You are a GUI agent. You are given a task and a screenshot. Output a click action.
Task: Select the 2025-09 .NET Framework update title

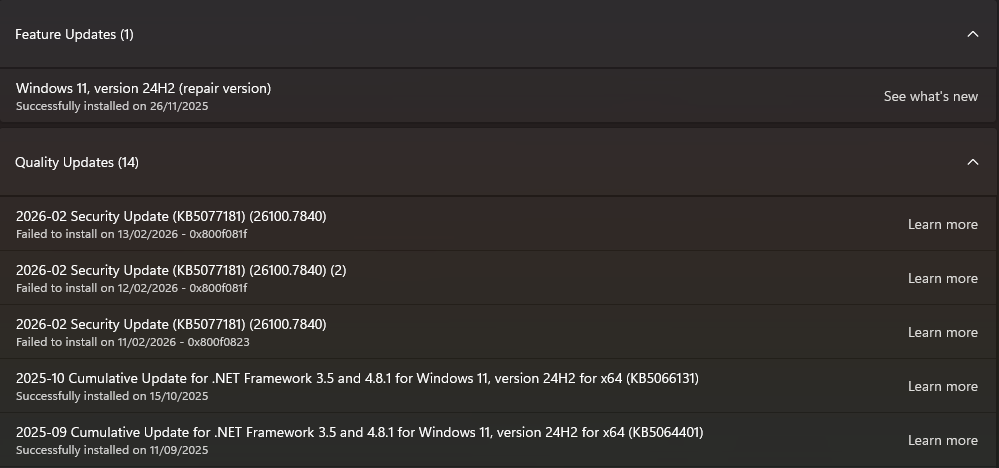coord(359,432)
